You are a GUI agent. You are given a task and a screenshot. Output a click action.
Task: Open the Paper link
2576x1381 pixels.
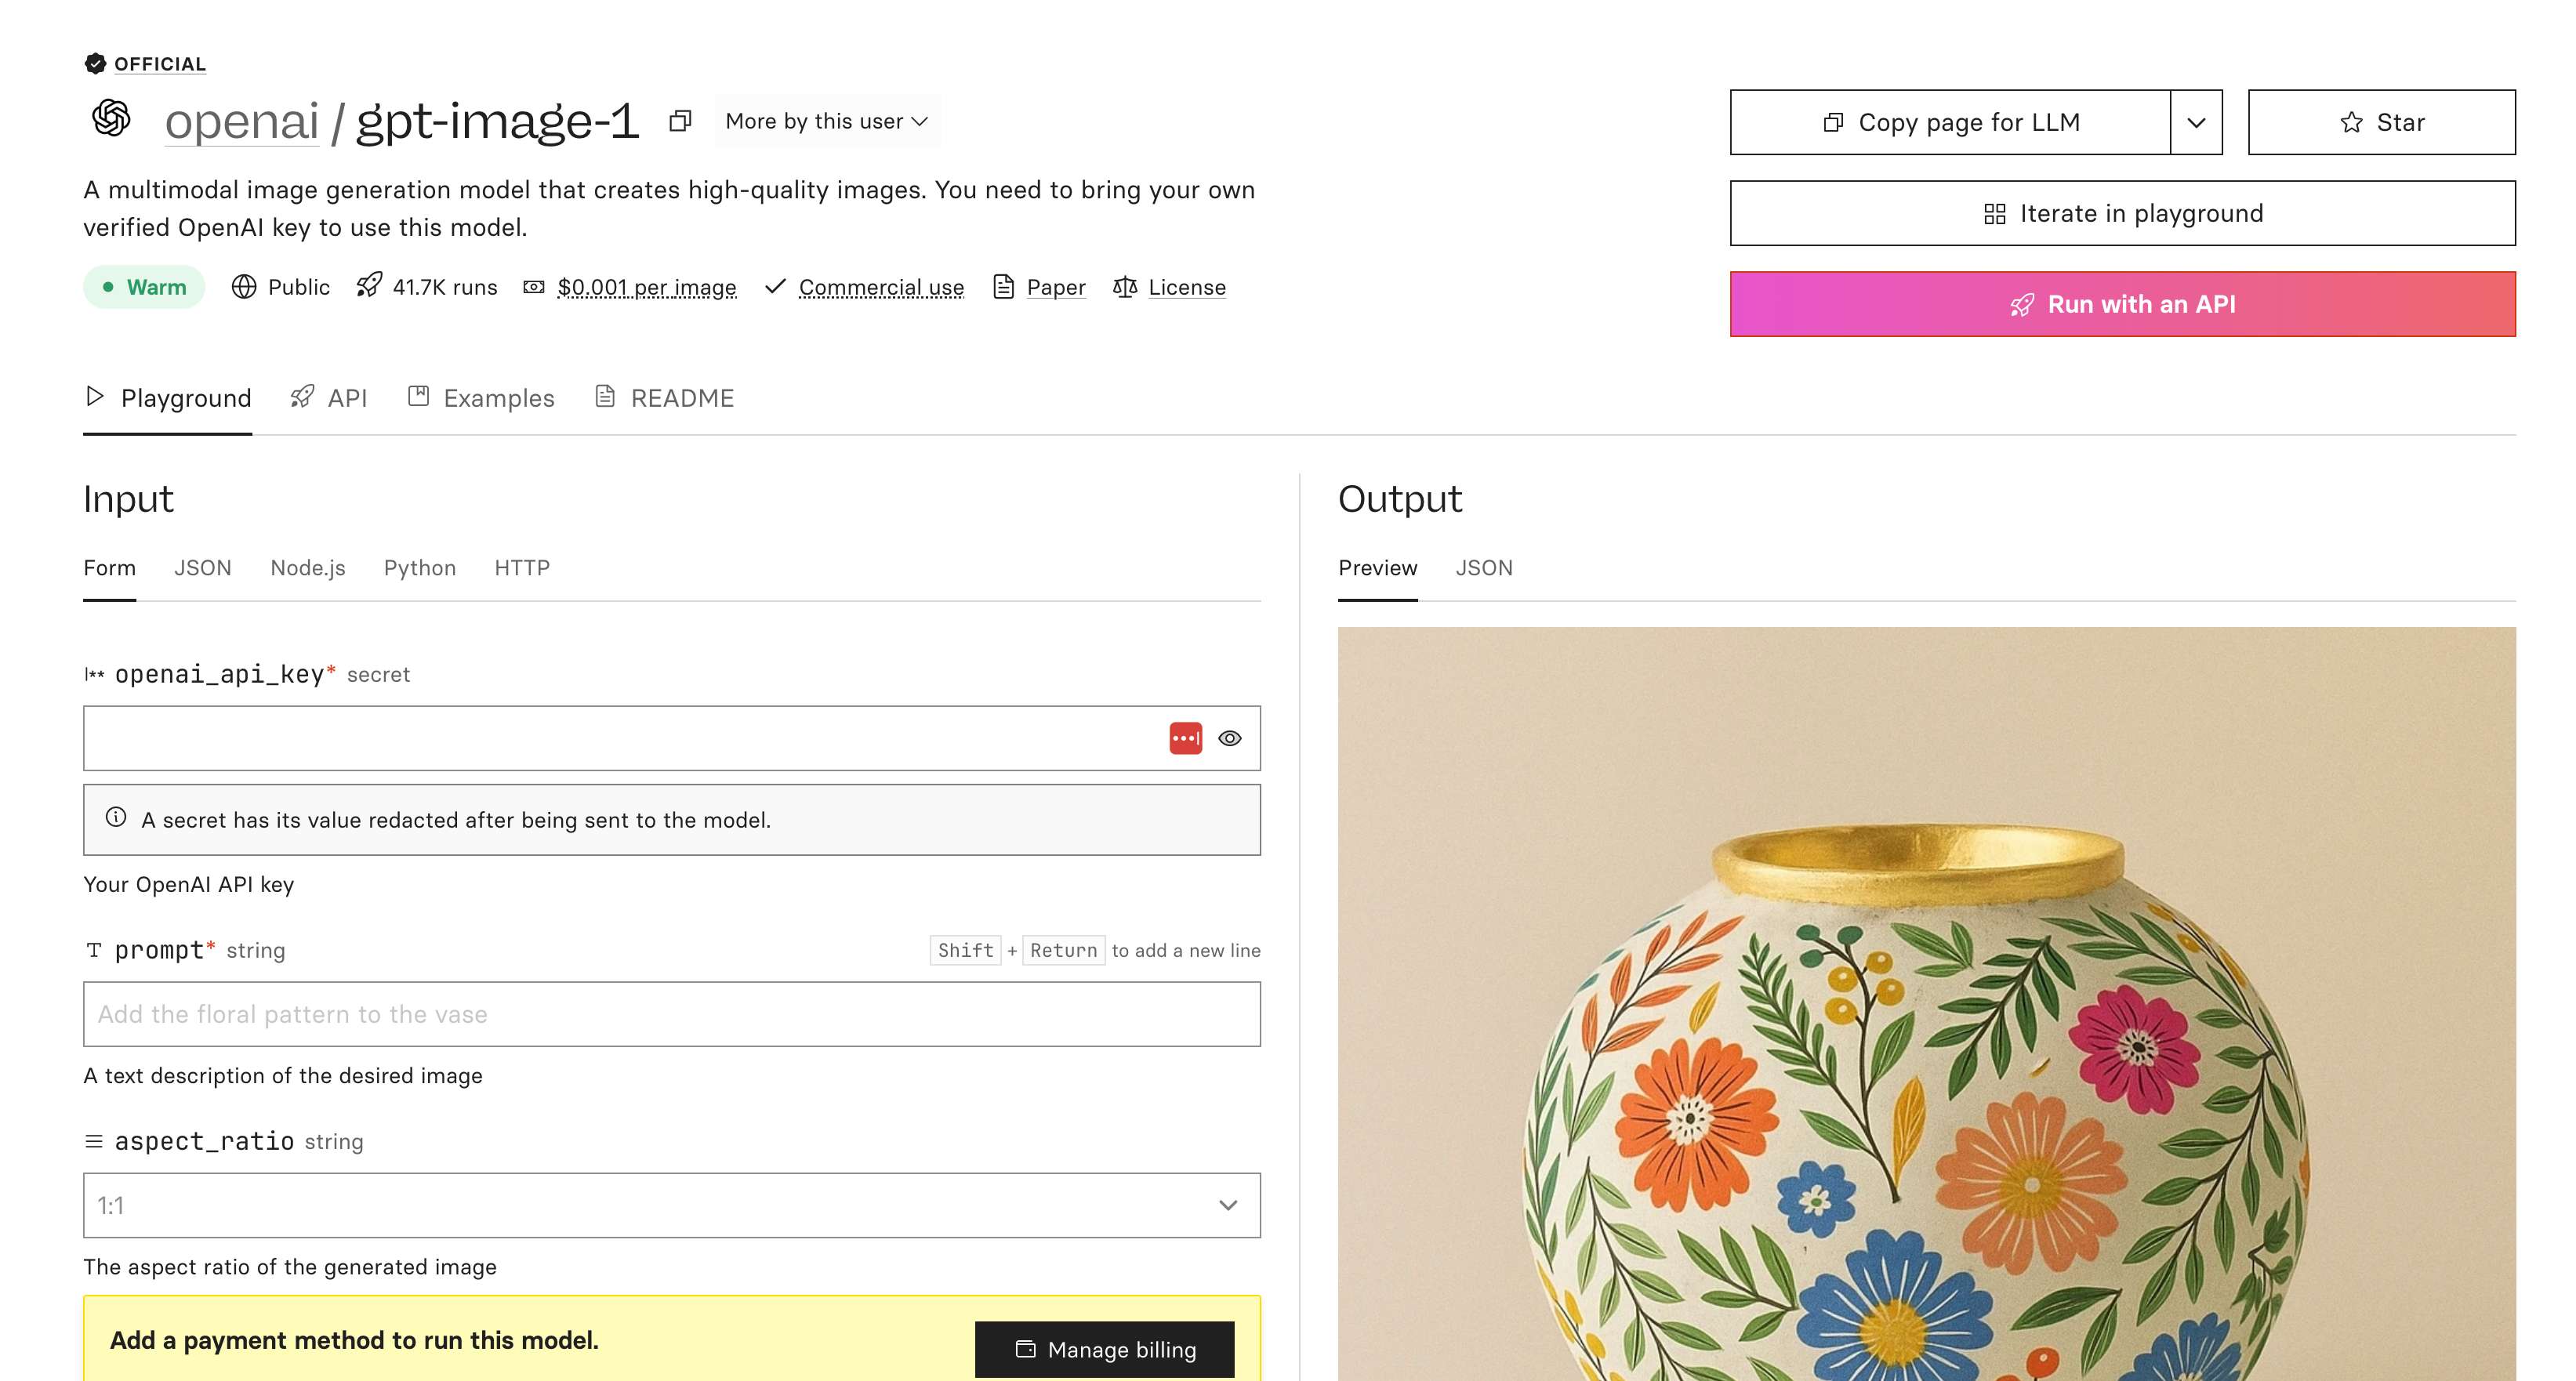pos(1055,287)
